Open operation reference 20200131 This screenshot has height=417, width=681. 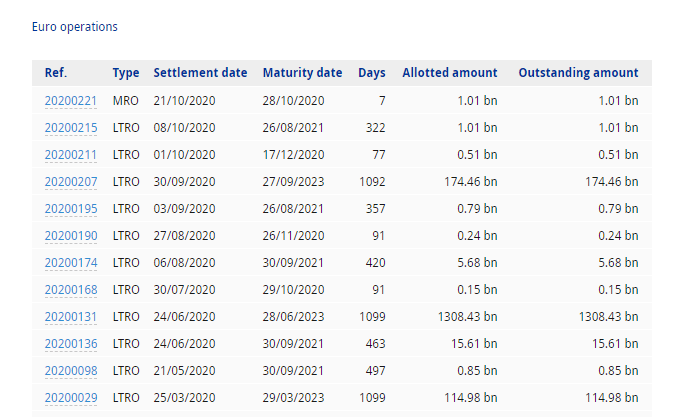(71, 316)
